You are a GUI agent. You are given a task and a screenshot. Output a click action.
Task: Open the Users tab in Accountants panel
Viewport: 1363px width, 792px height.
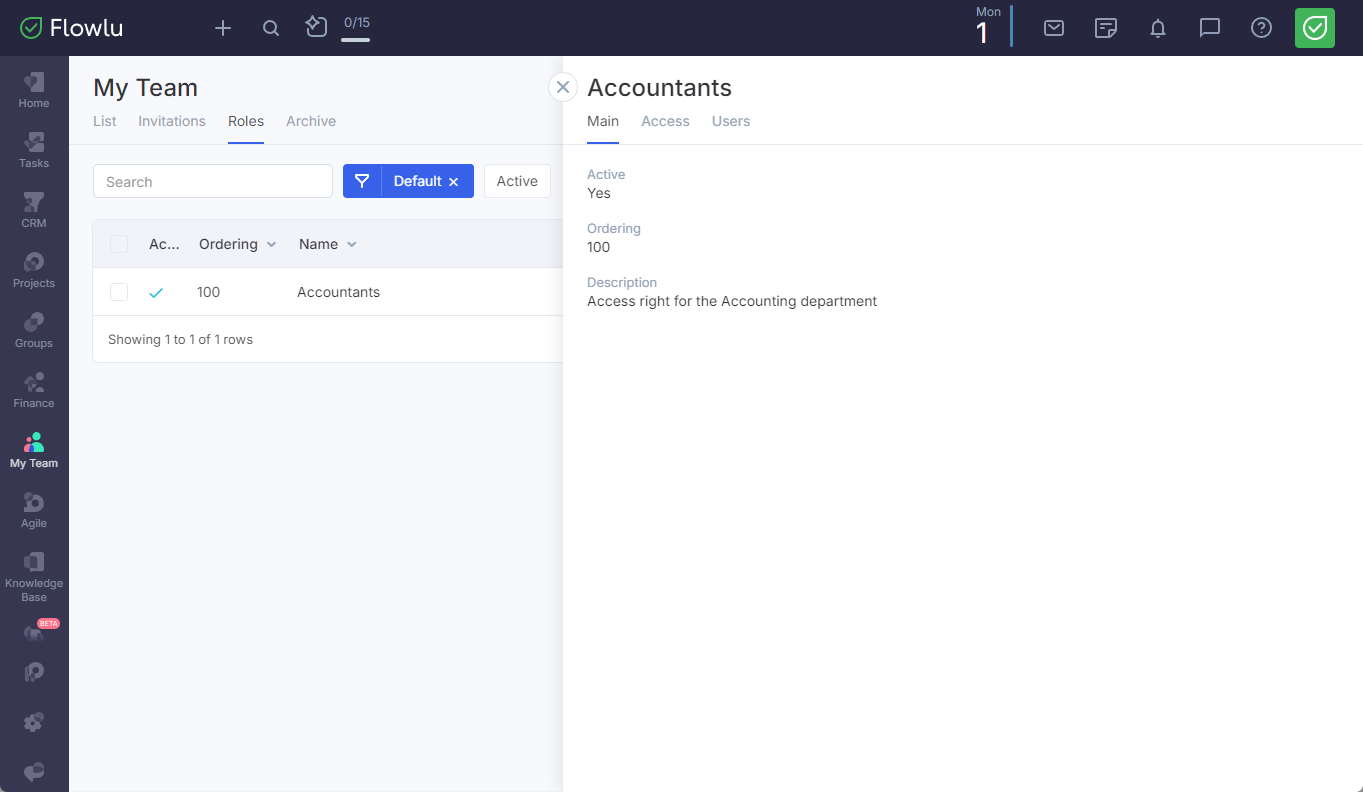(731, 121)
